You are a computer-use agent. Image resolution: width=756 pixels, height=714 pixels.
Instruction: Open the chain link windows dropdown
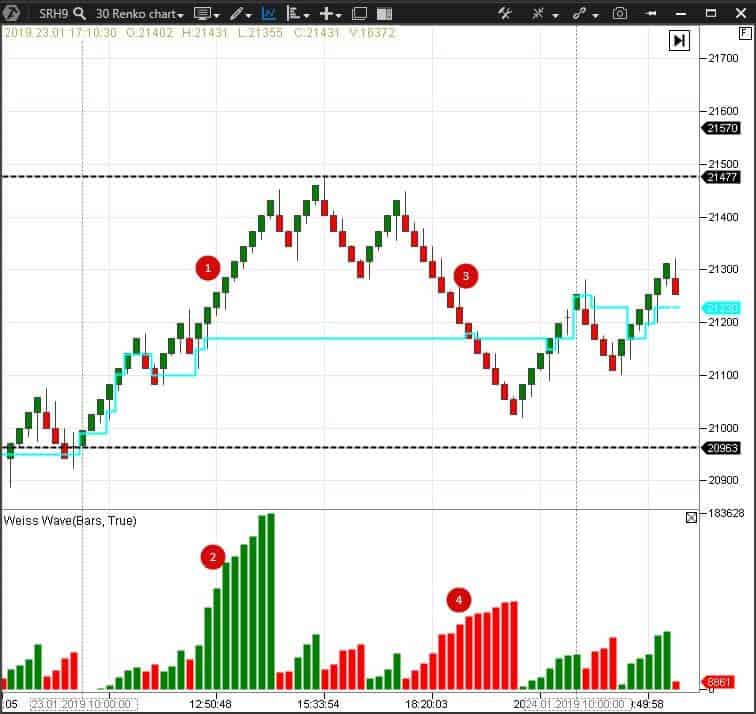point(585,14)
